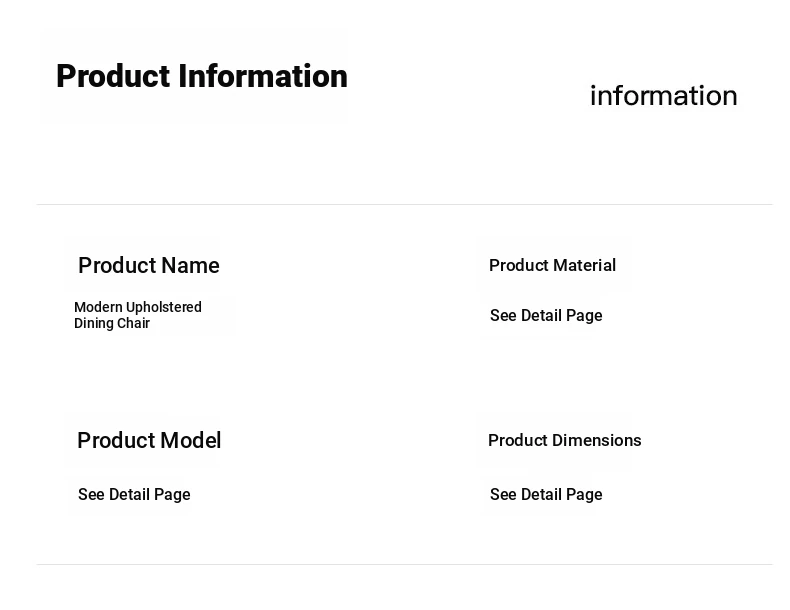Viewport: 790px width, 610px height.
Task: Click the word "Information" in the bold heading
Action: point(263,77)
